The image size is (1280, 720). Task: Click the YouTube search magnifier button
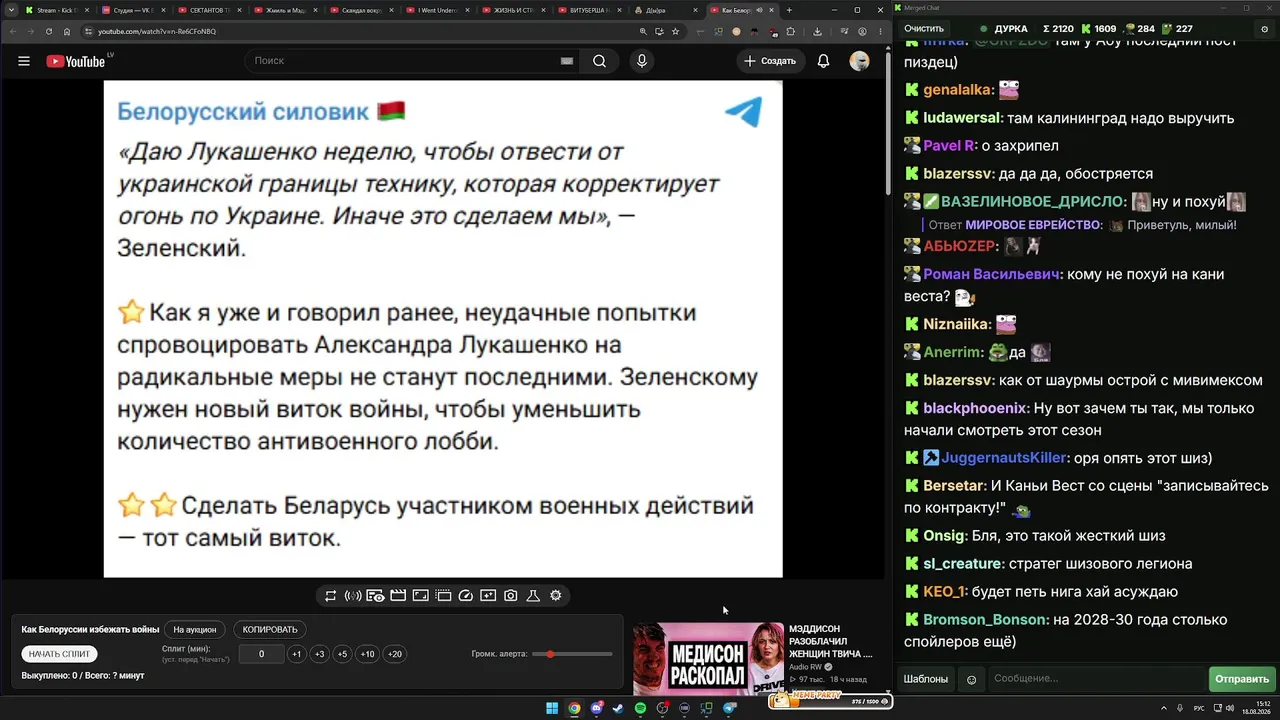[599, 61]
